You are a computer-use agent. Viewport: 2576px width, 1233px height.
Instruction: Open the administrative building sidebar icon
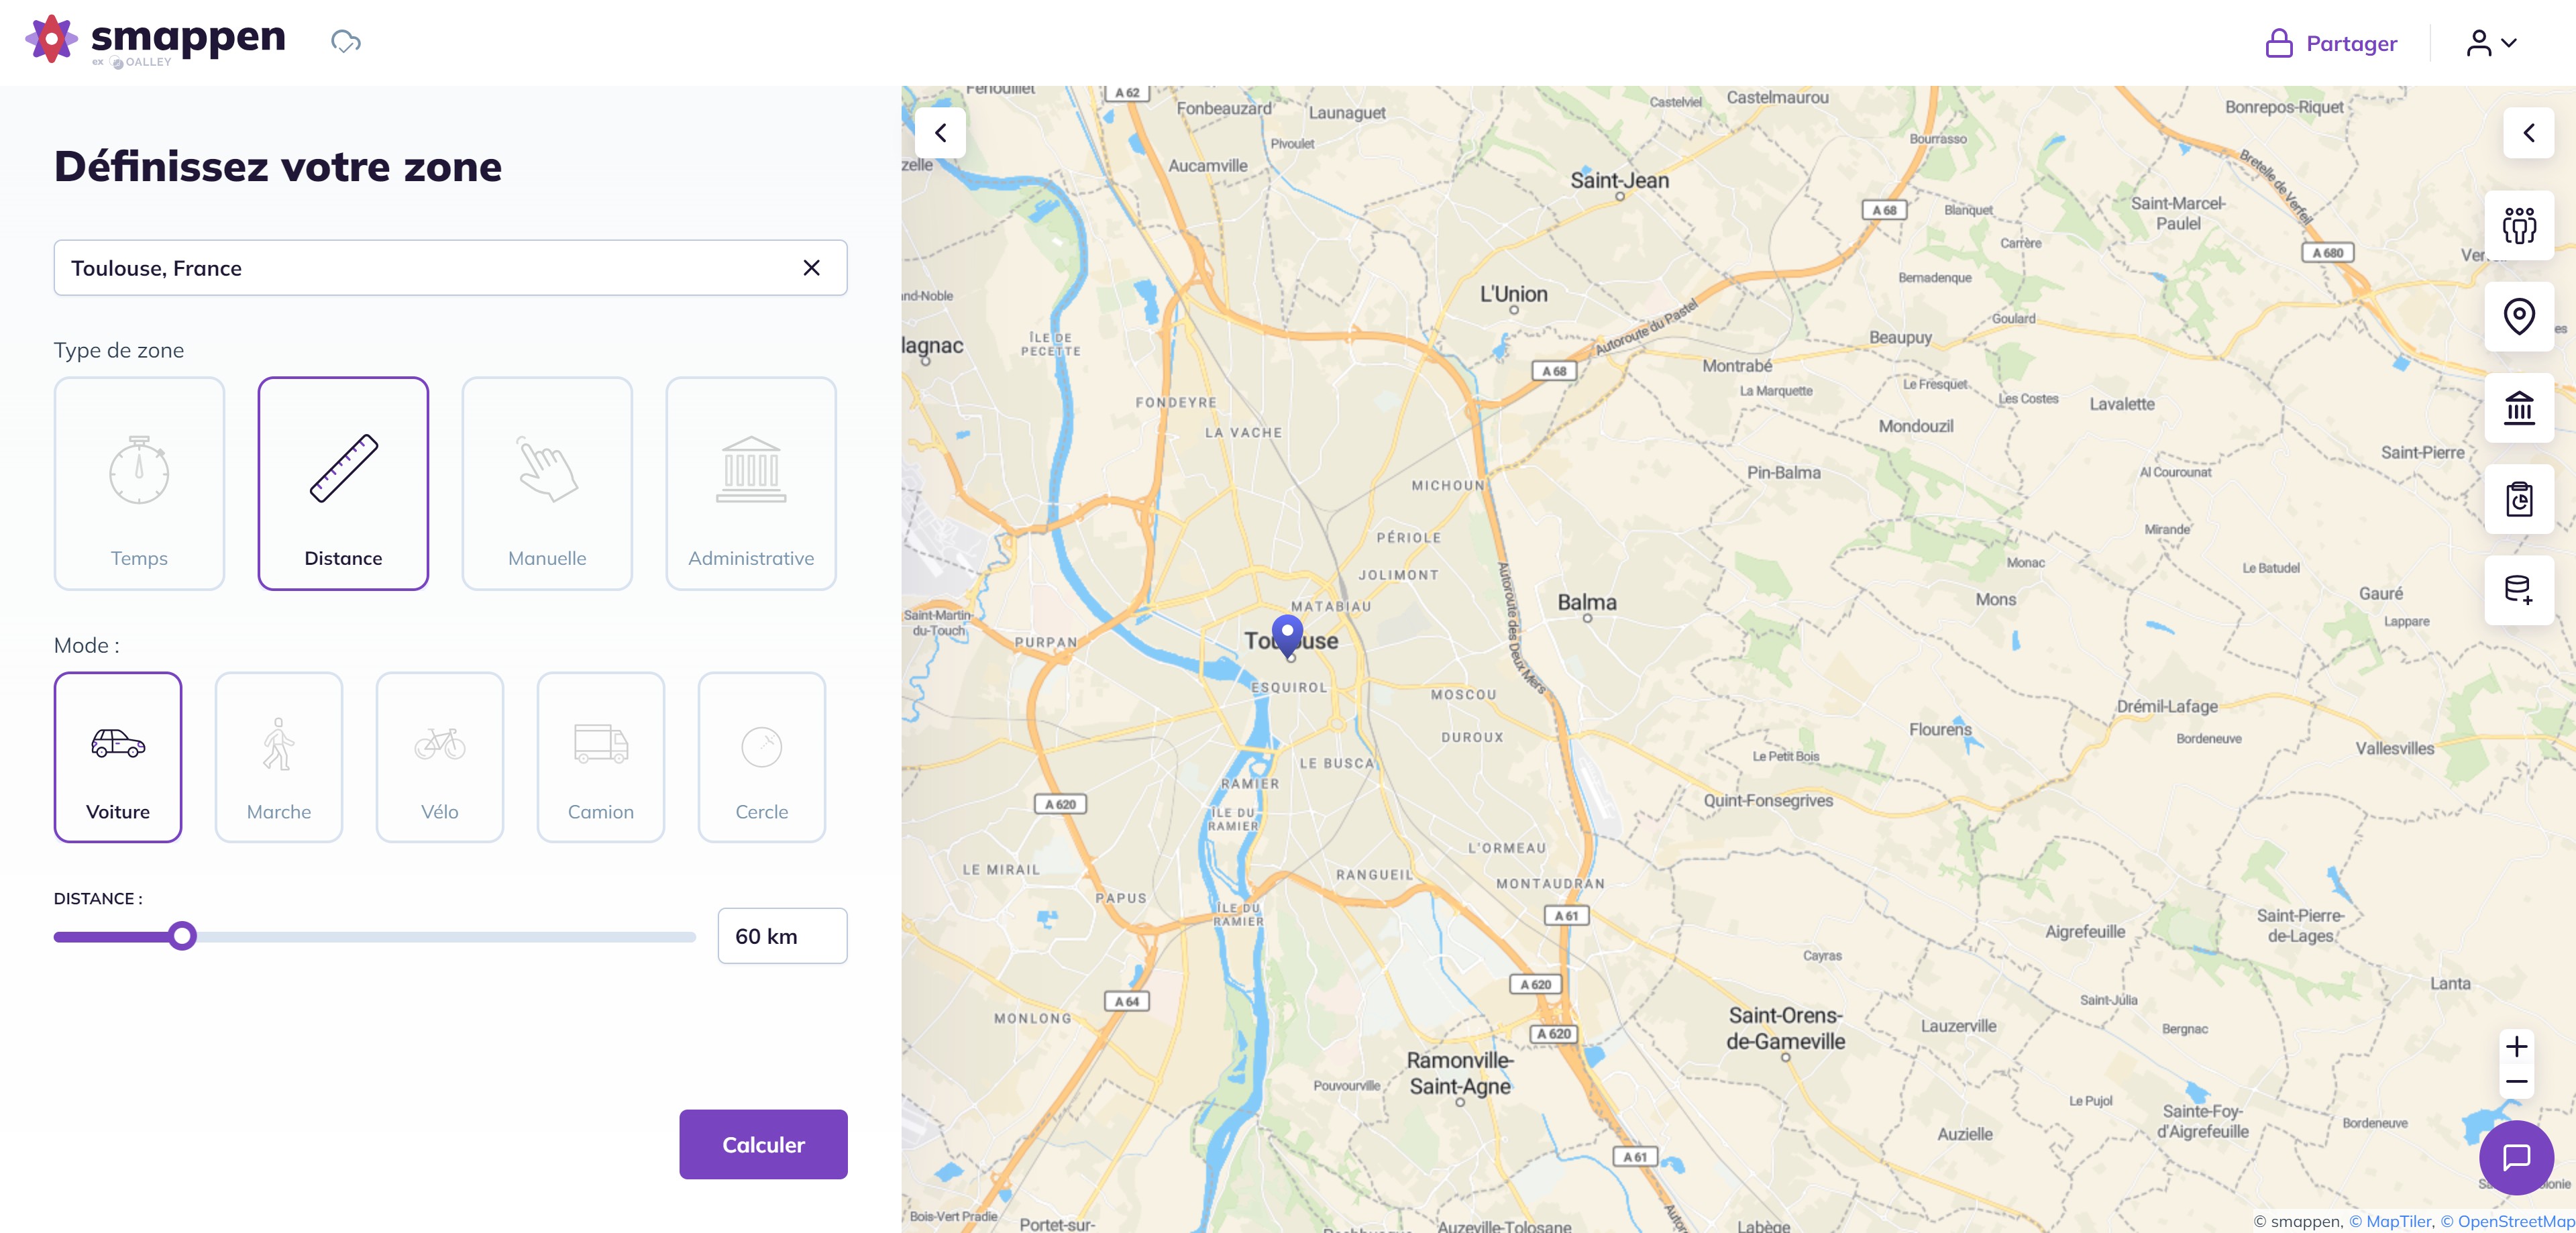2518,408
